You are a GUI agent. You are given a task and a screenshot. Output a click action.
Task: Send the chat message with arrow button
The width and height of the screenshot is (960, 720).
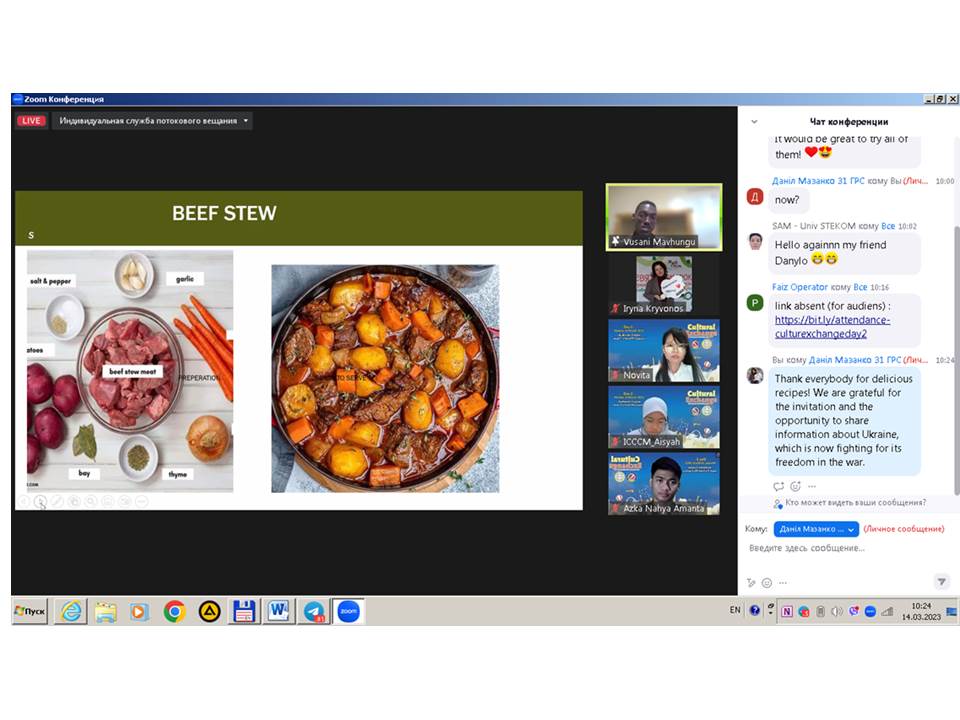pyautogui.click(x=942, y=581)
